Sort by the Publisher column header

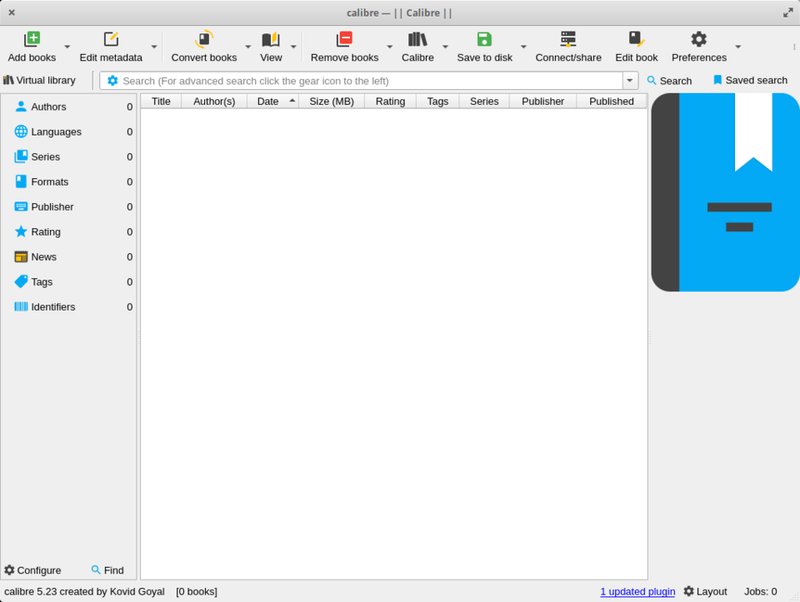pyautogui.click(x=543, y=101)
